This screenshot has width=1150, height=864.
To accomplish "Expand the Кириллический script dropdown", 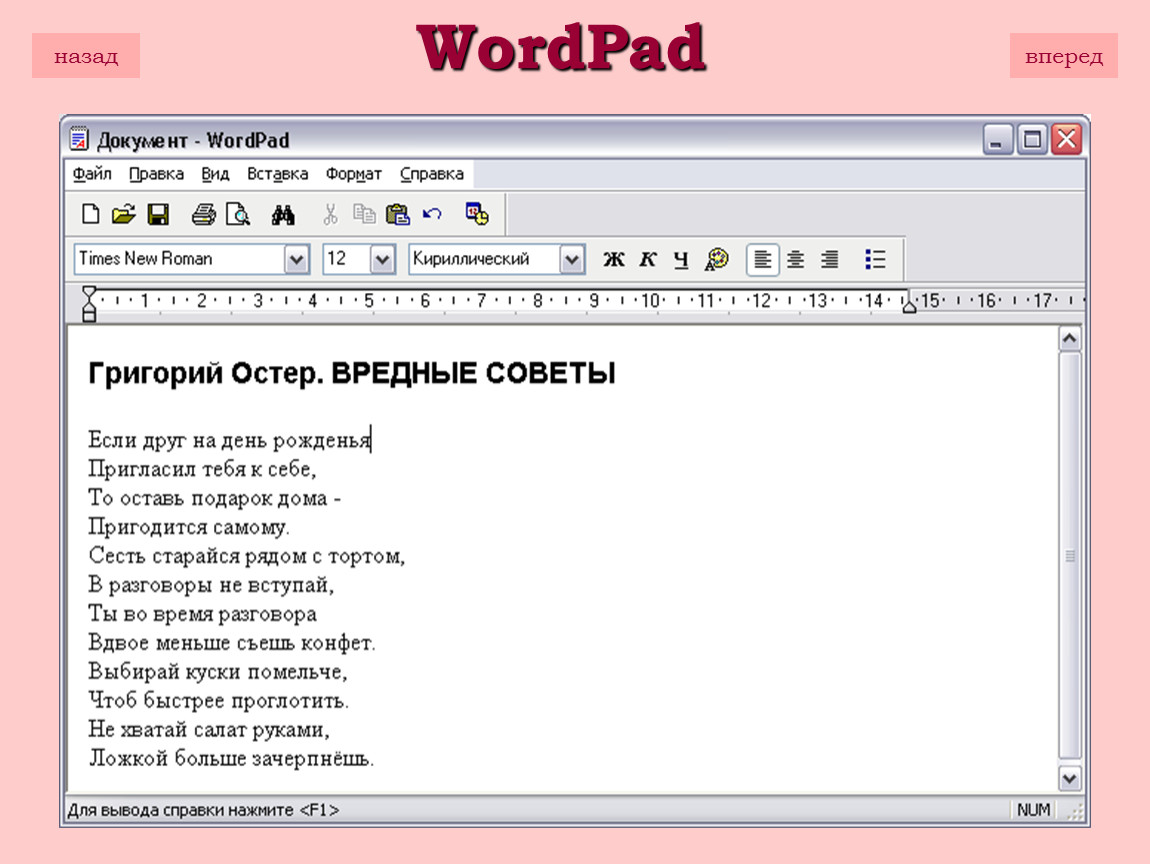I will (x=571, y=259).
